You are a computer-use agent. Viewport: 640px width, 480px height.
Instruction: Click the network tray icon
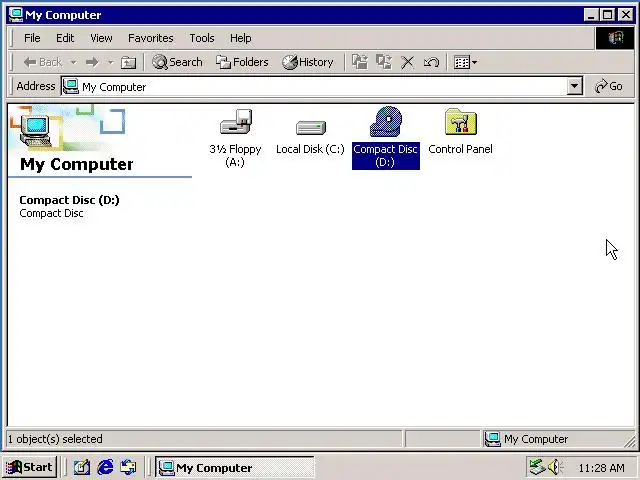536,467
